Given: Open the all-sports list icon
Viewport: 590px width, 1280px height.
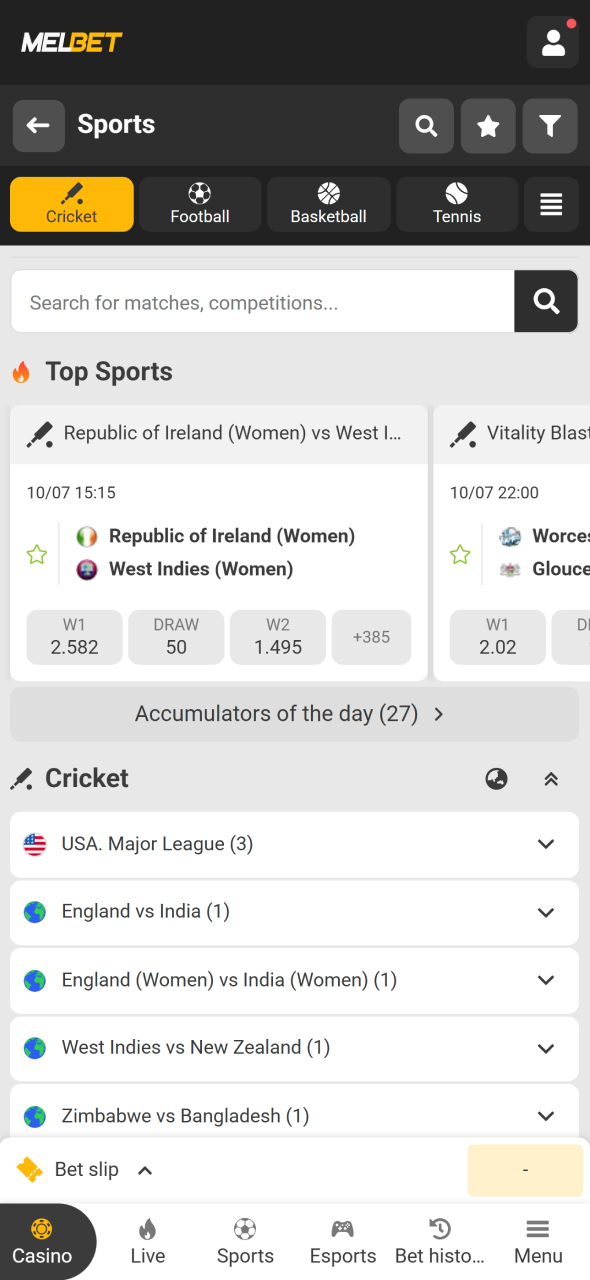Looking at the screenshot, I should point(551,204).
